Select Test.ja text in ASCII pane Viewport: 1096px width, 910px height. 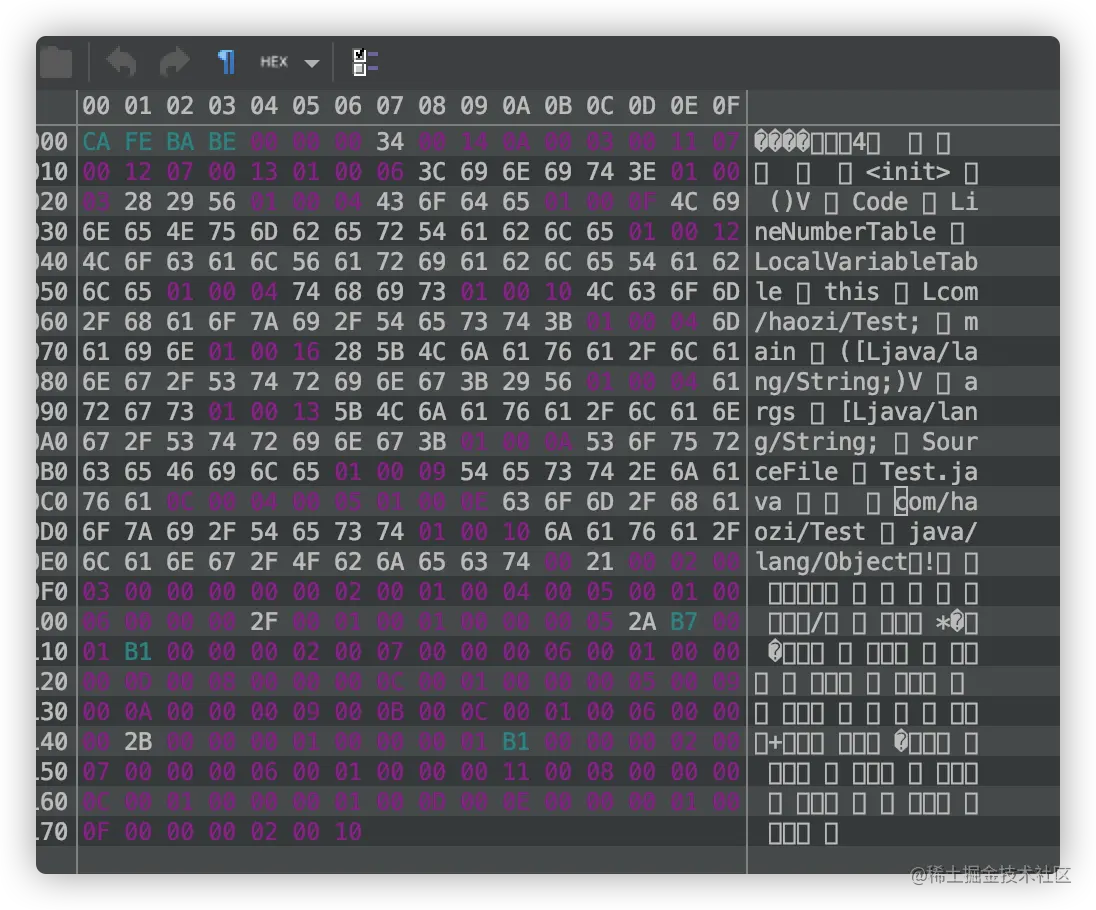929,472
